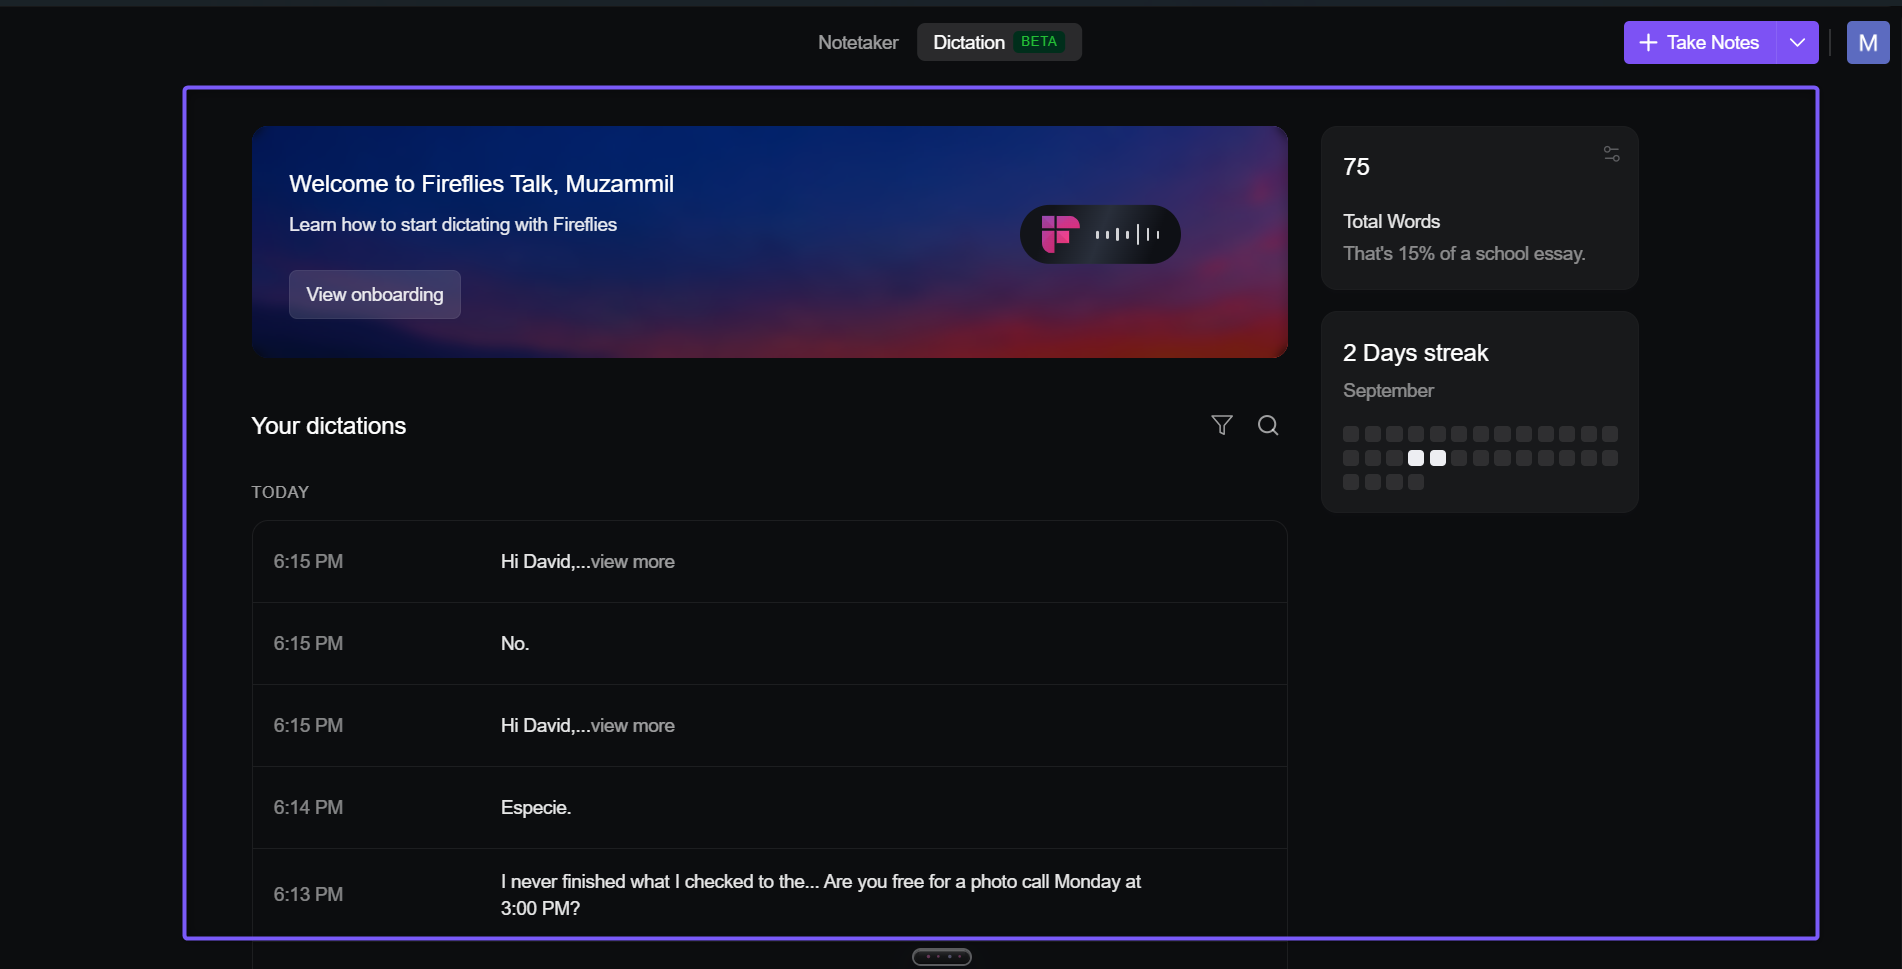Expand the Take Notes dropdown arrow
The width and height of the screenshot is (1902, 969).
(1797, 43)
